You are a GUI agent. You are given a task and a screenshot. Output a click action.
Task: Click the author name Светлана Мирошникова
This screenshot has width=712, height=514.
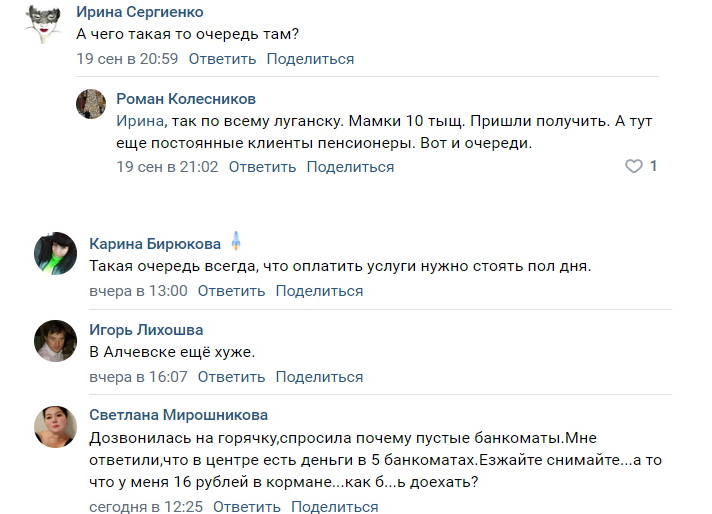click(178, 415)
